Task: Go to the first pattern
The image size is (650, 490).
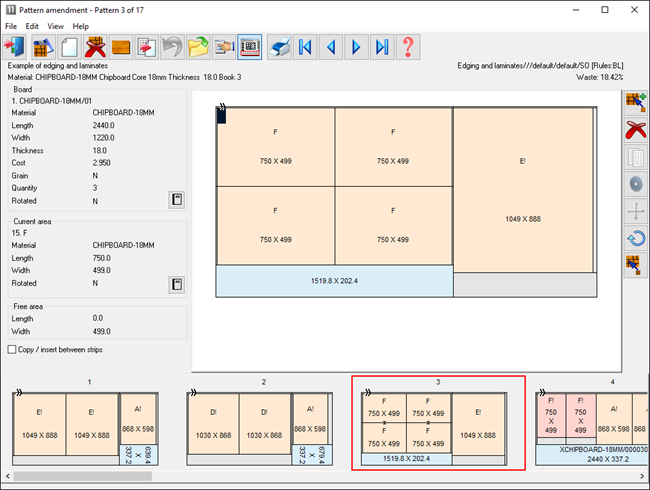Action: pyautogui.click(x=305, y=47)
